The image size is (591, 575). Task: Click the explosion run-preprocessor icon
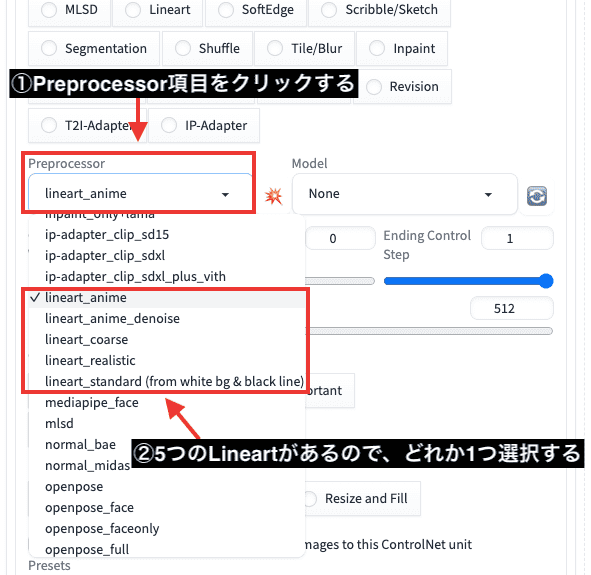pyautogui.click(x=273, y=196)
